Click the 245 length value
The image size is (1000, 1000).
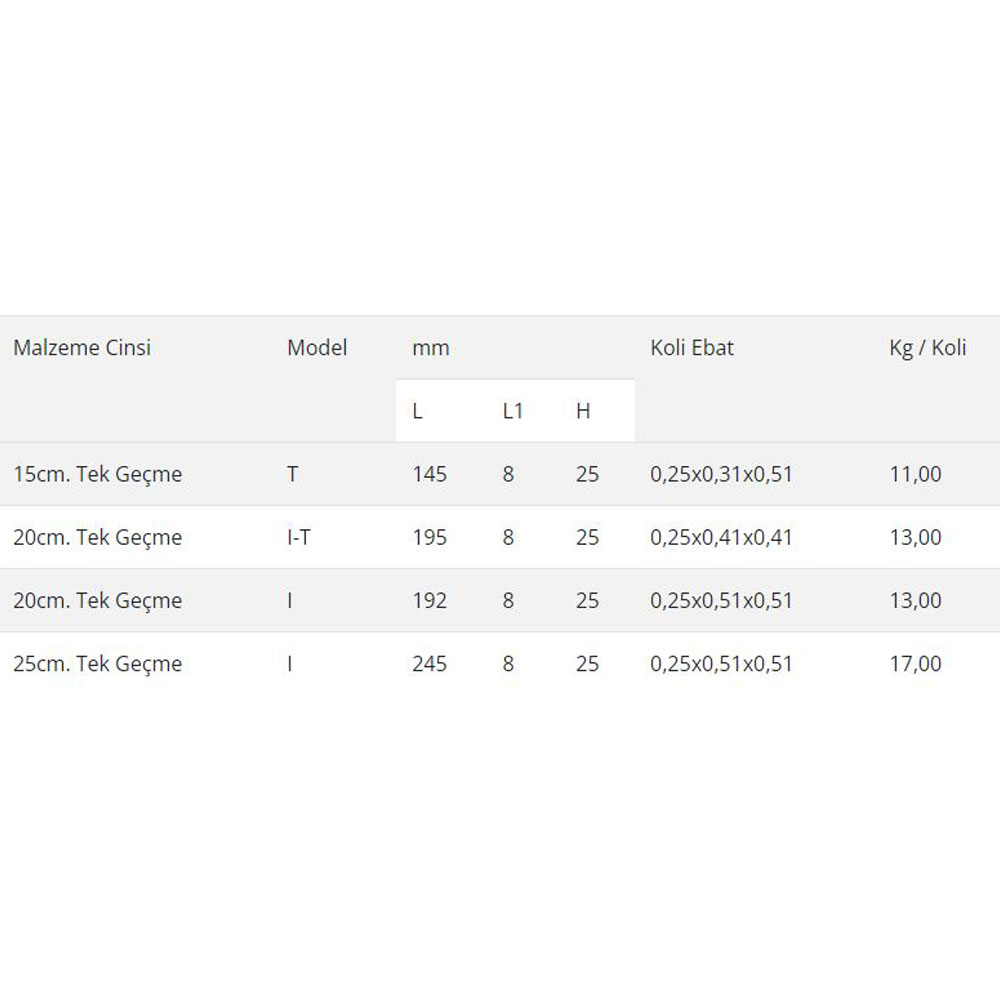[429, 664]
